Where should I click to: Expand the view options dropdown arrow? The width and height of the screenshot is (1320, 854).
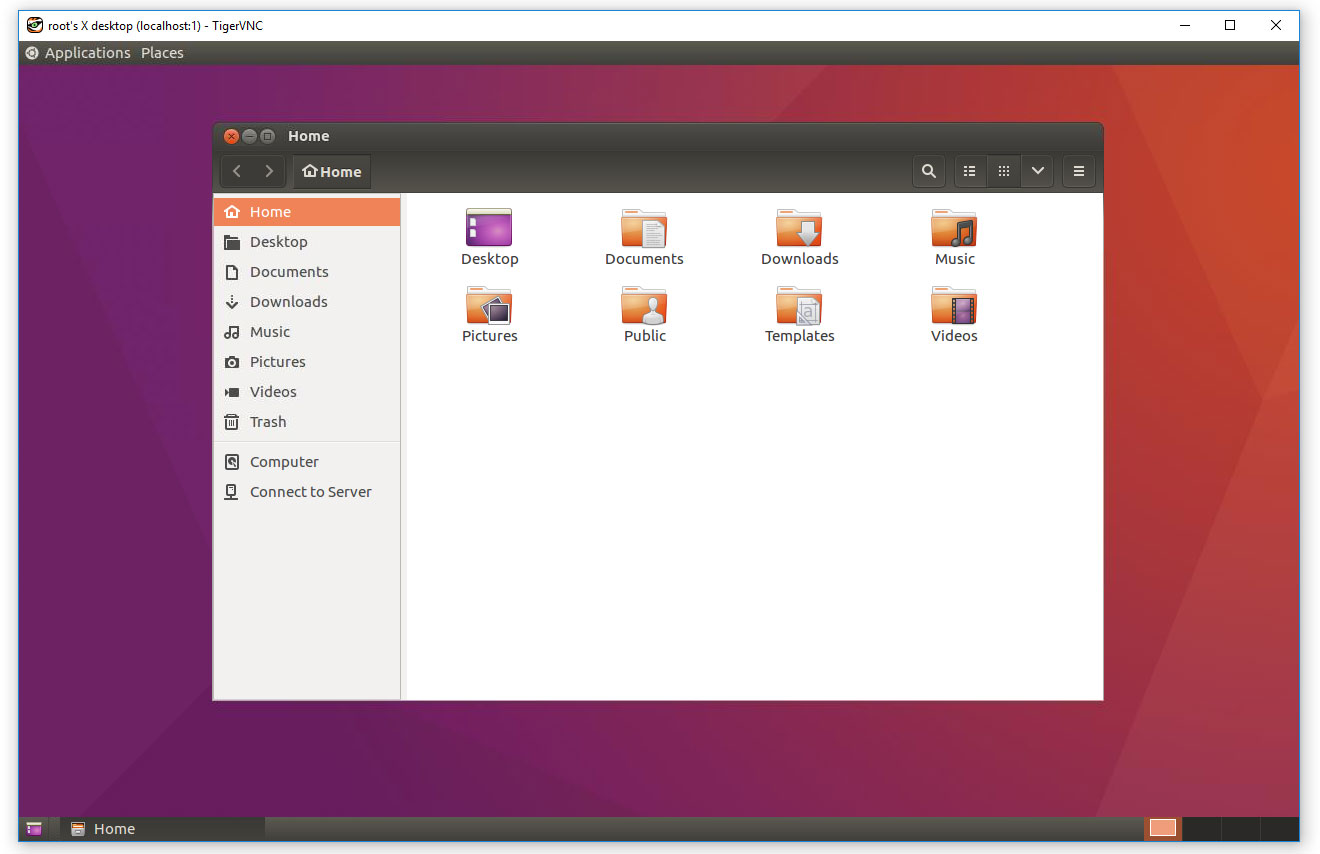click(x=1038, y=171)
